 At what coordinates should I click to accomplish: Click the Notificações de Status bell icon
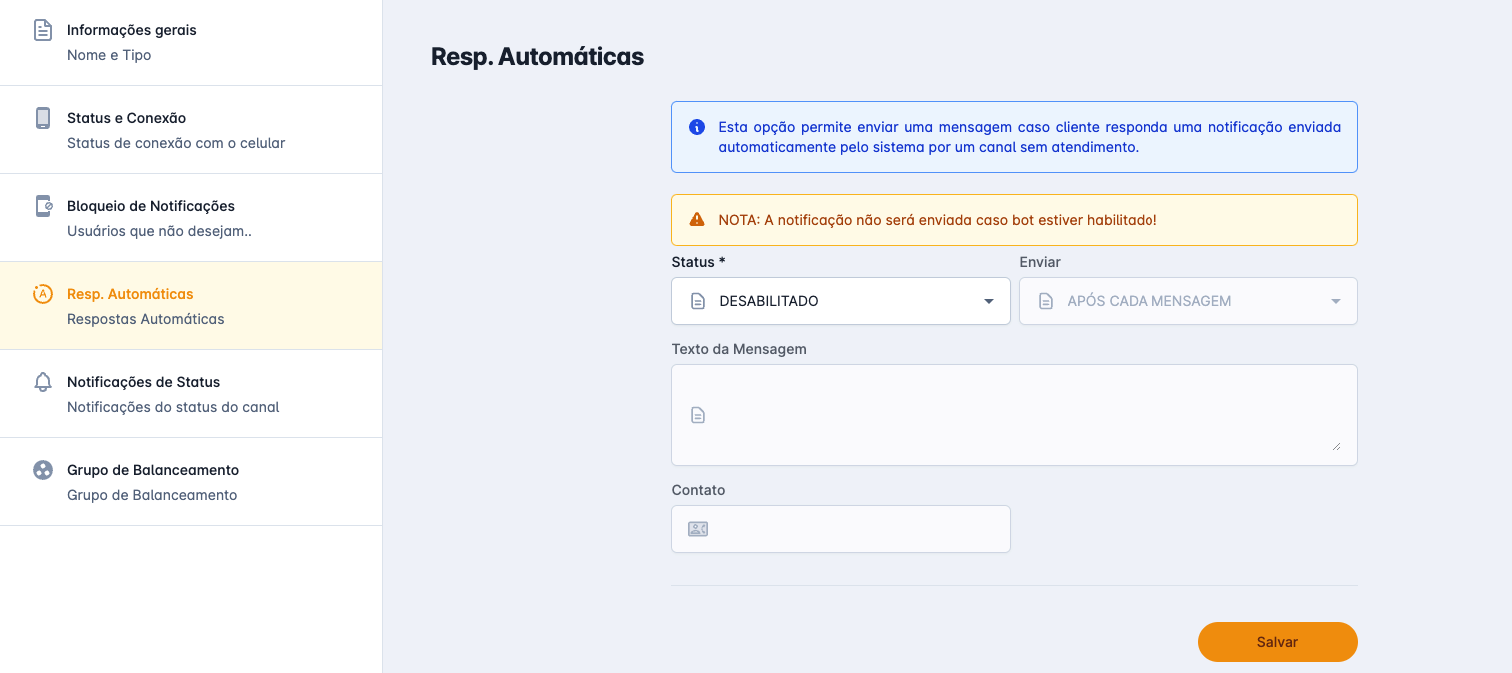coord(42,382)
